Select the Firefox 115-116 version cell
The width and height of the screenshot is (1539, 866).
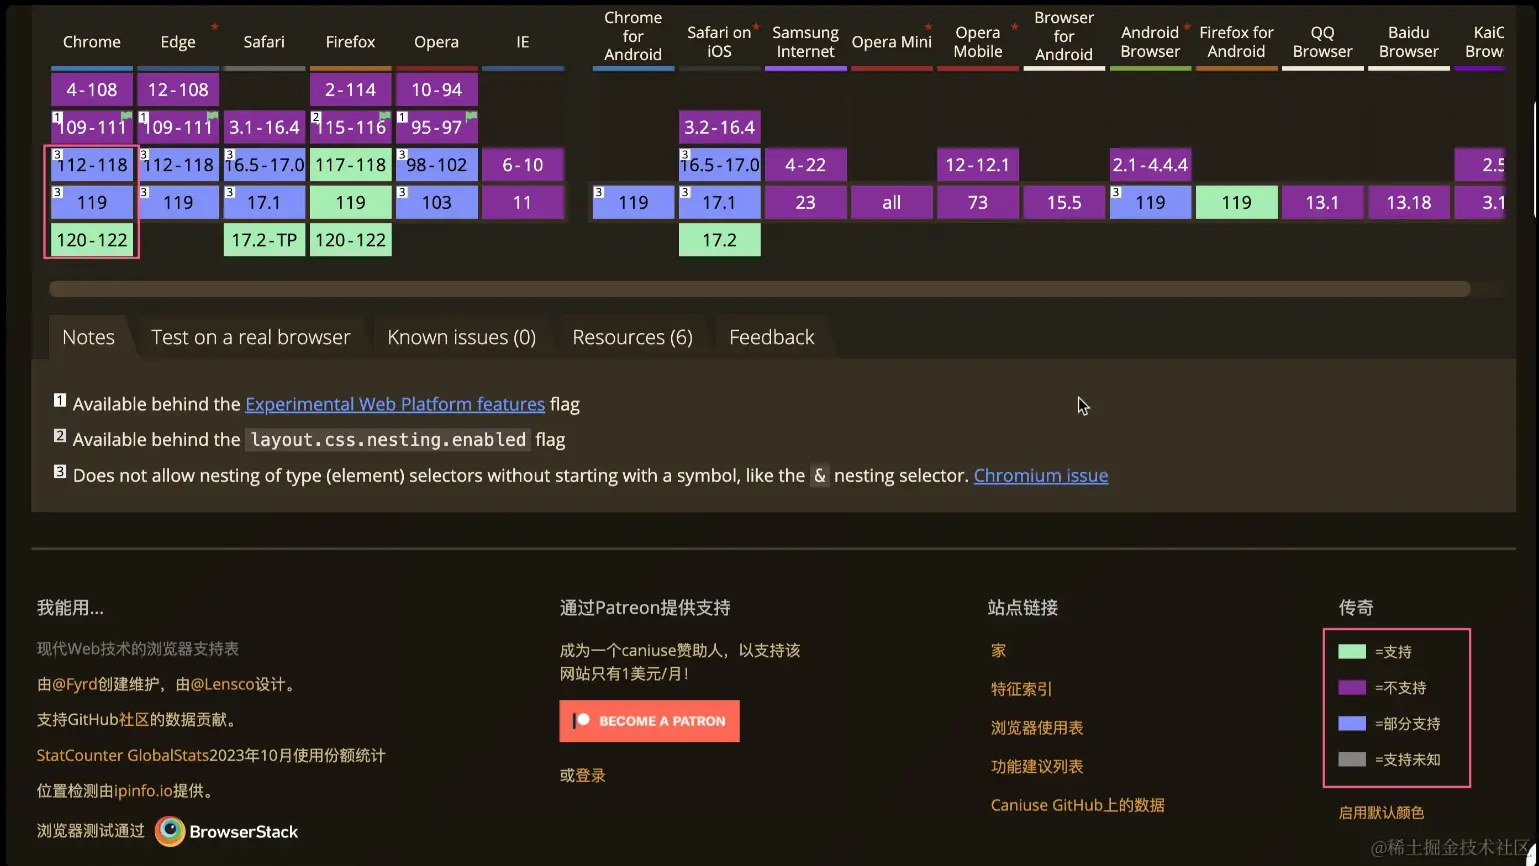[x=350, y=127]
